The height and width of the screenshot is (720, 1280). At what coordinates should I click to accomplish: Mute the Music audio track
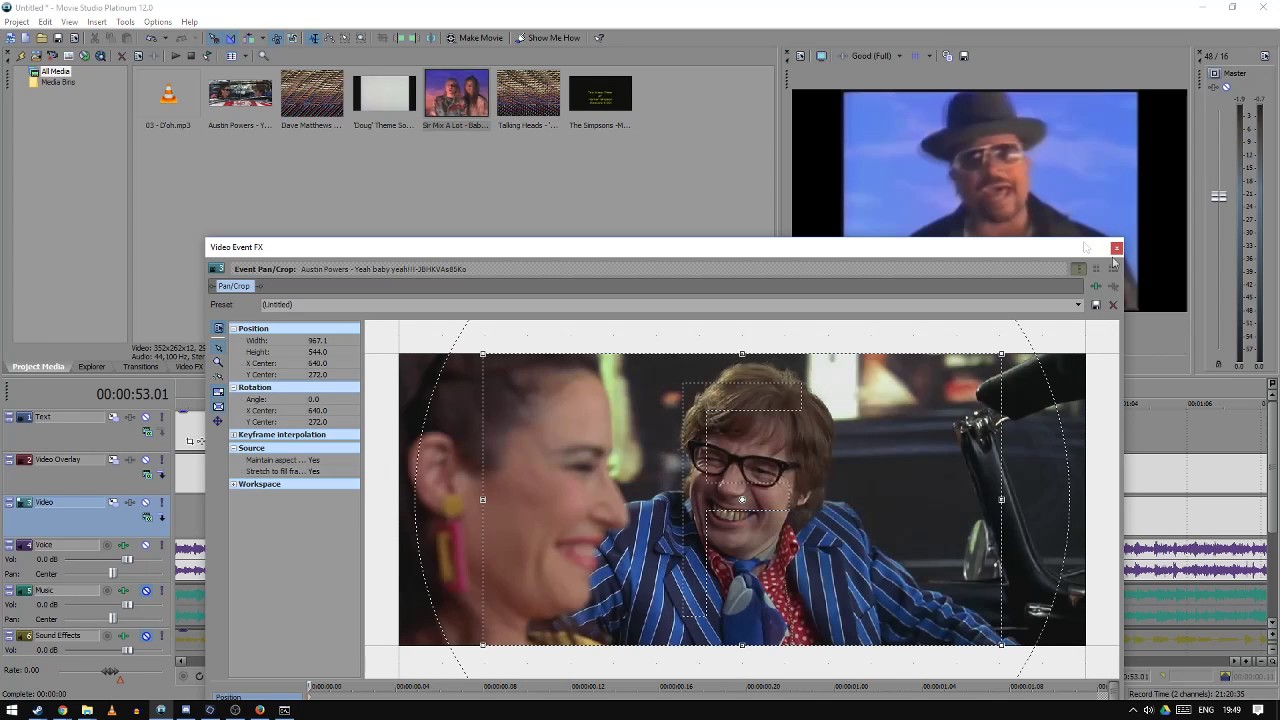(x=146, y=591)
